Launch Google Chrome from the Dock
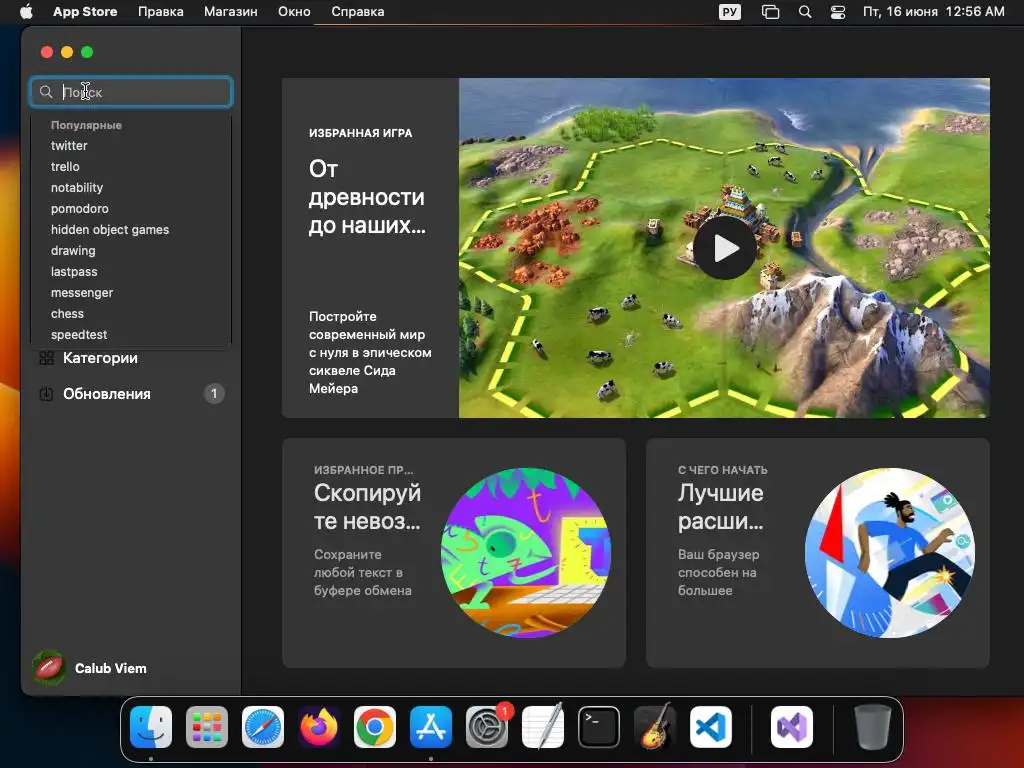This screenshot has height=768, width=1024. click(375, 727)
